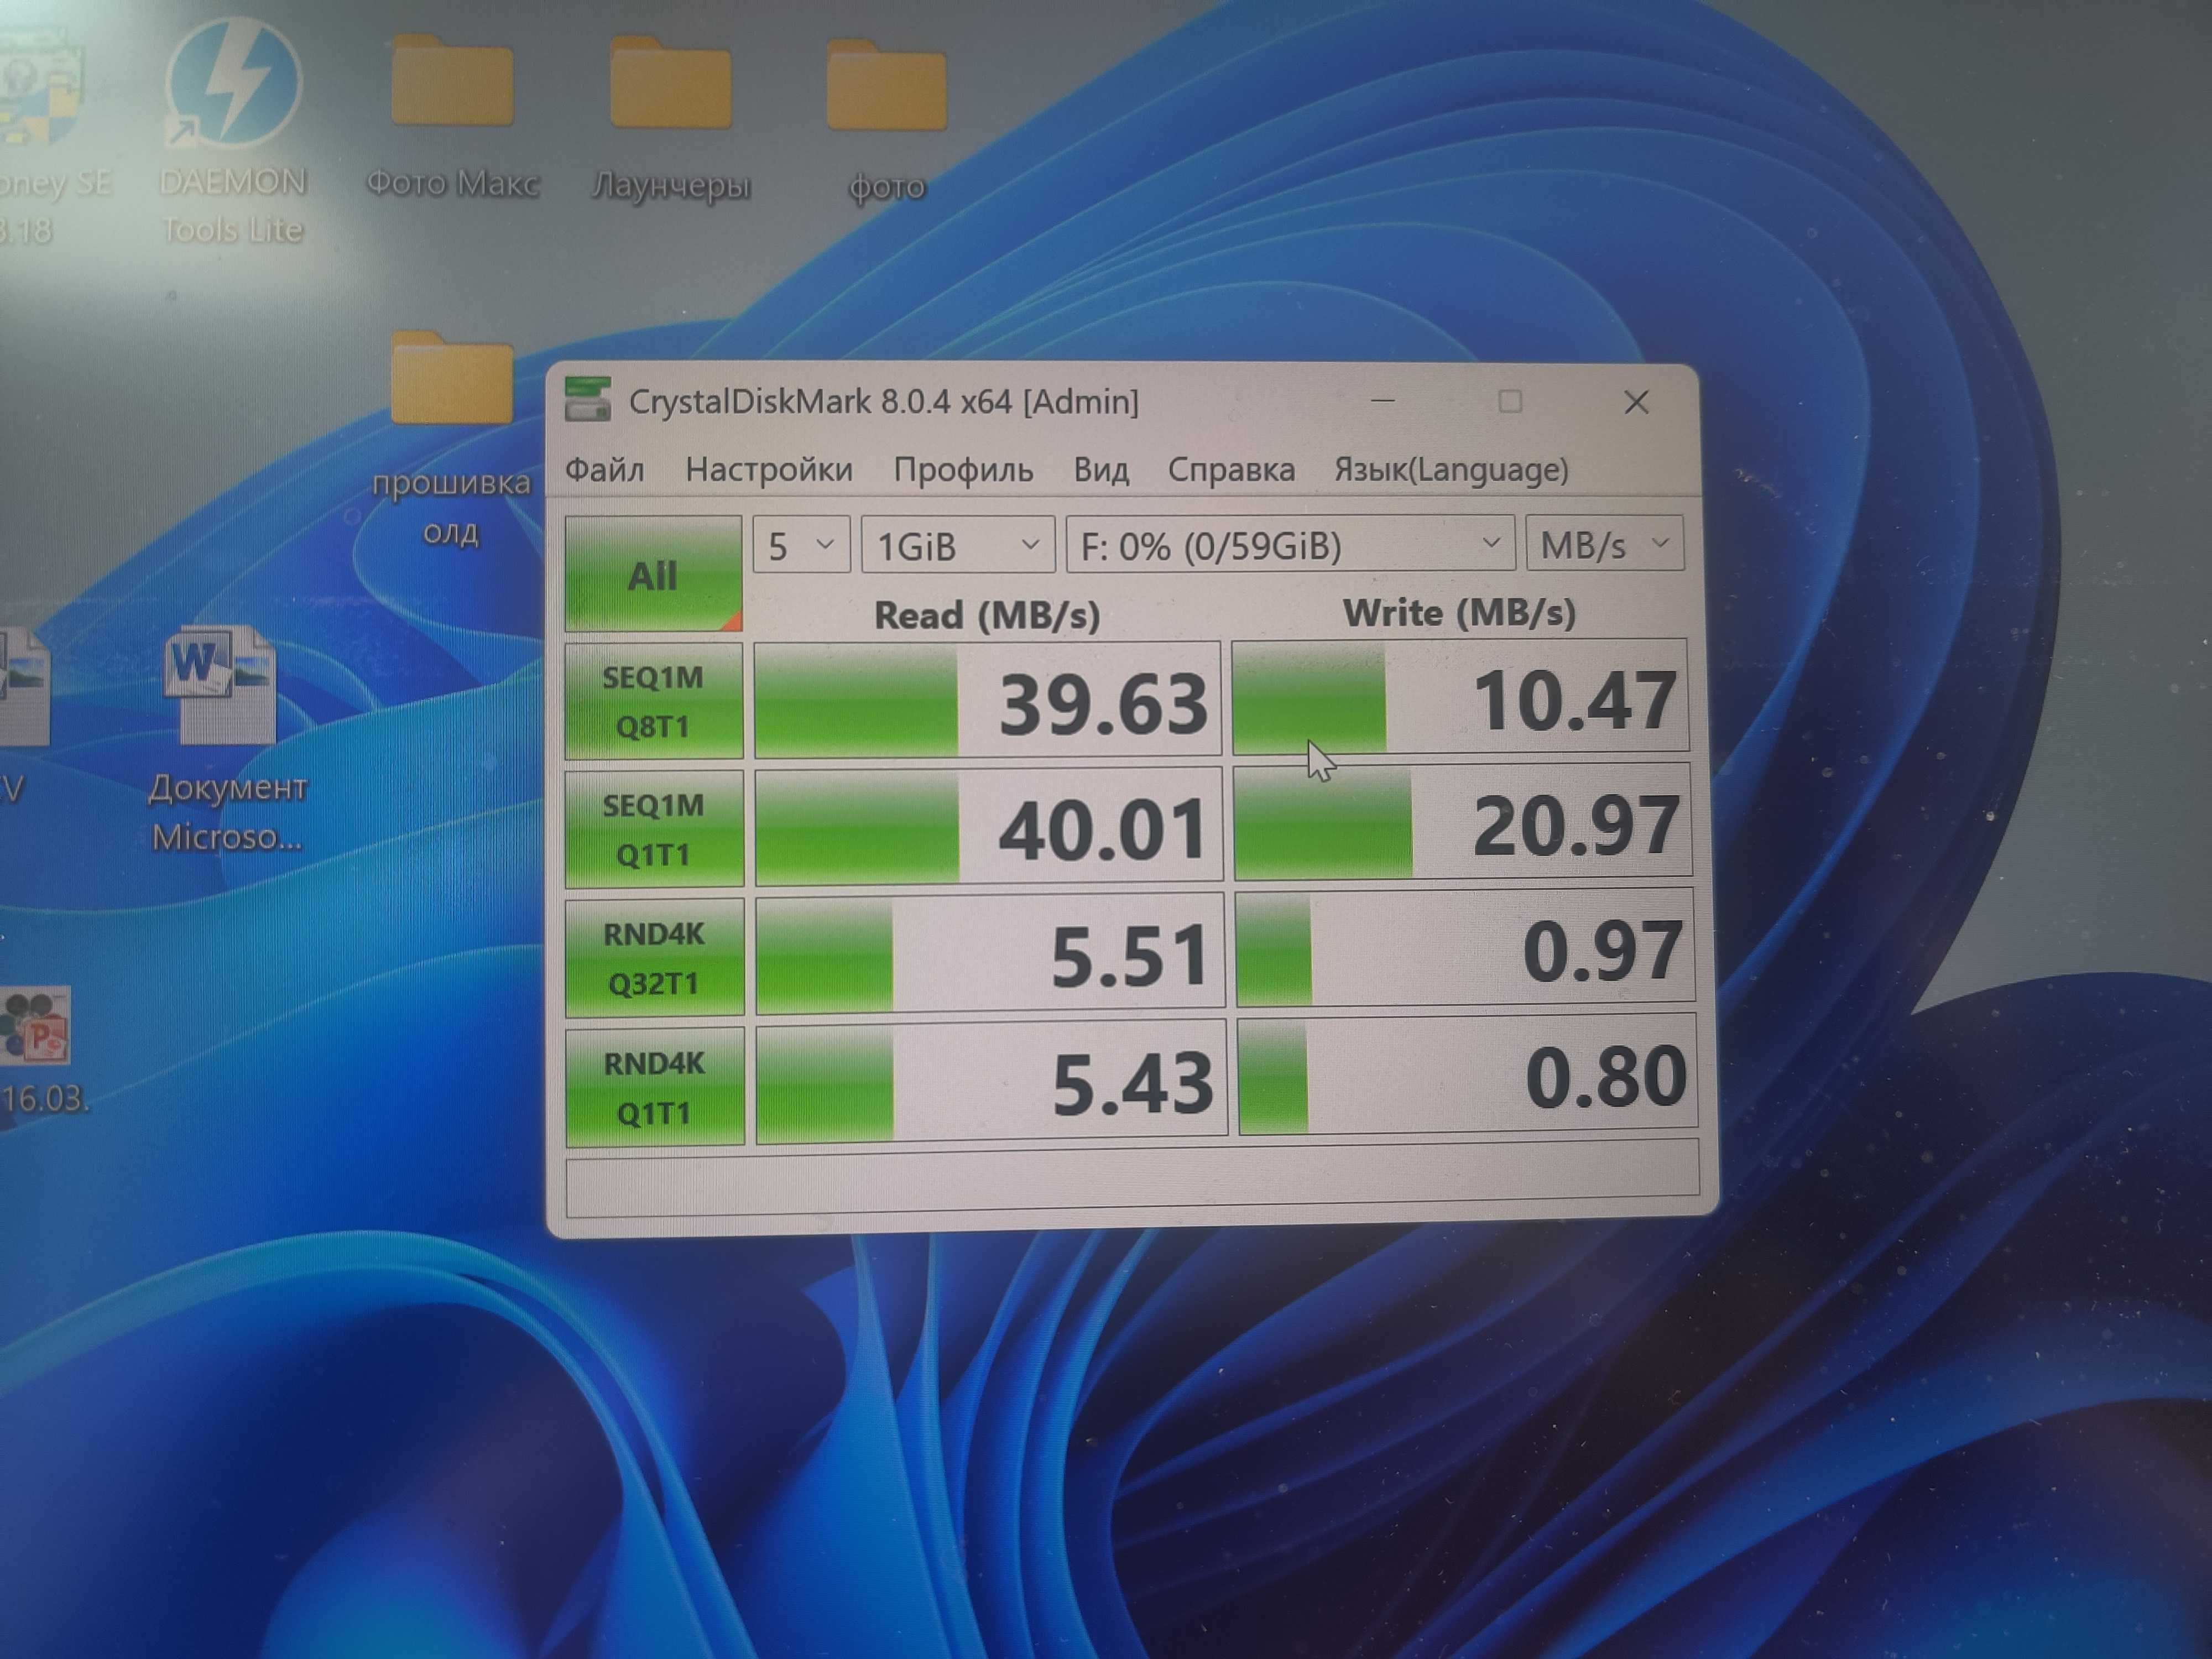This screenshot has width=2212, height=1659.
Task: Open the Язык(Language) menu
Action: click(1451, 469)
